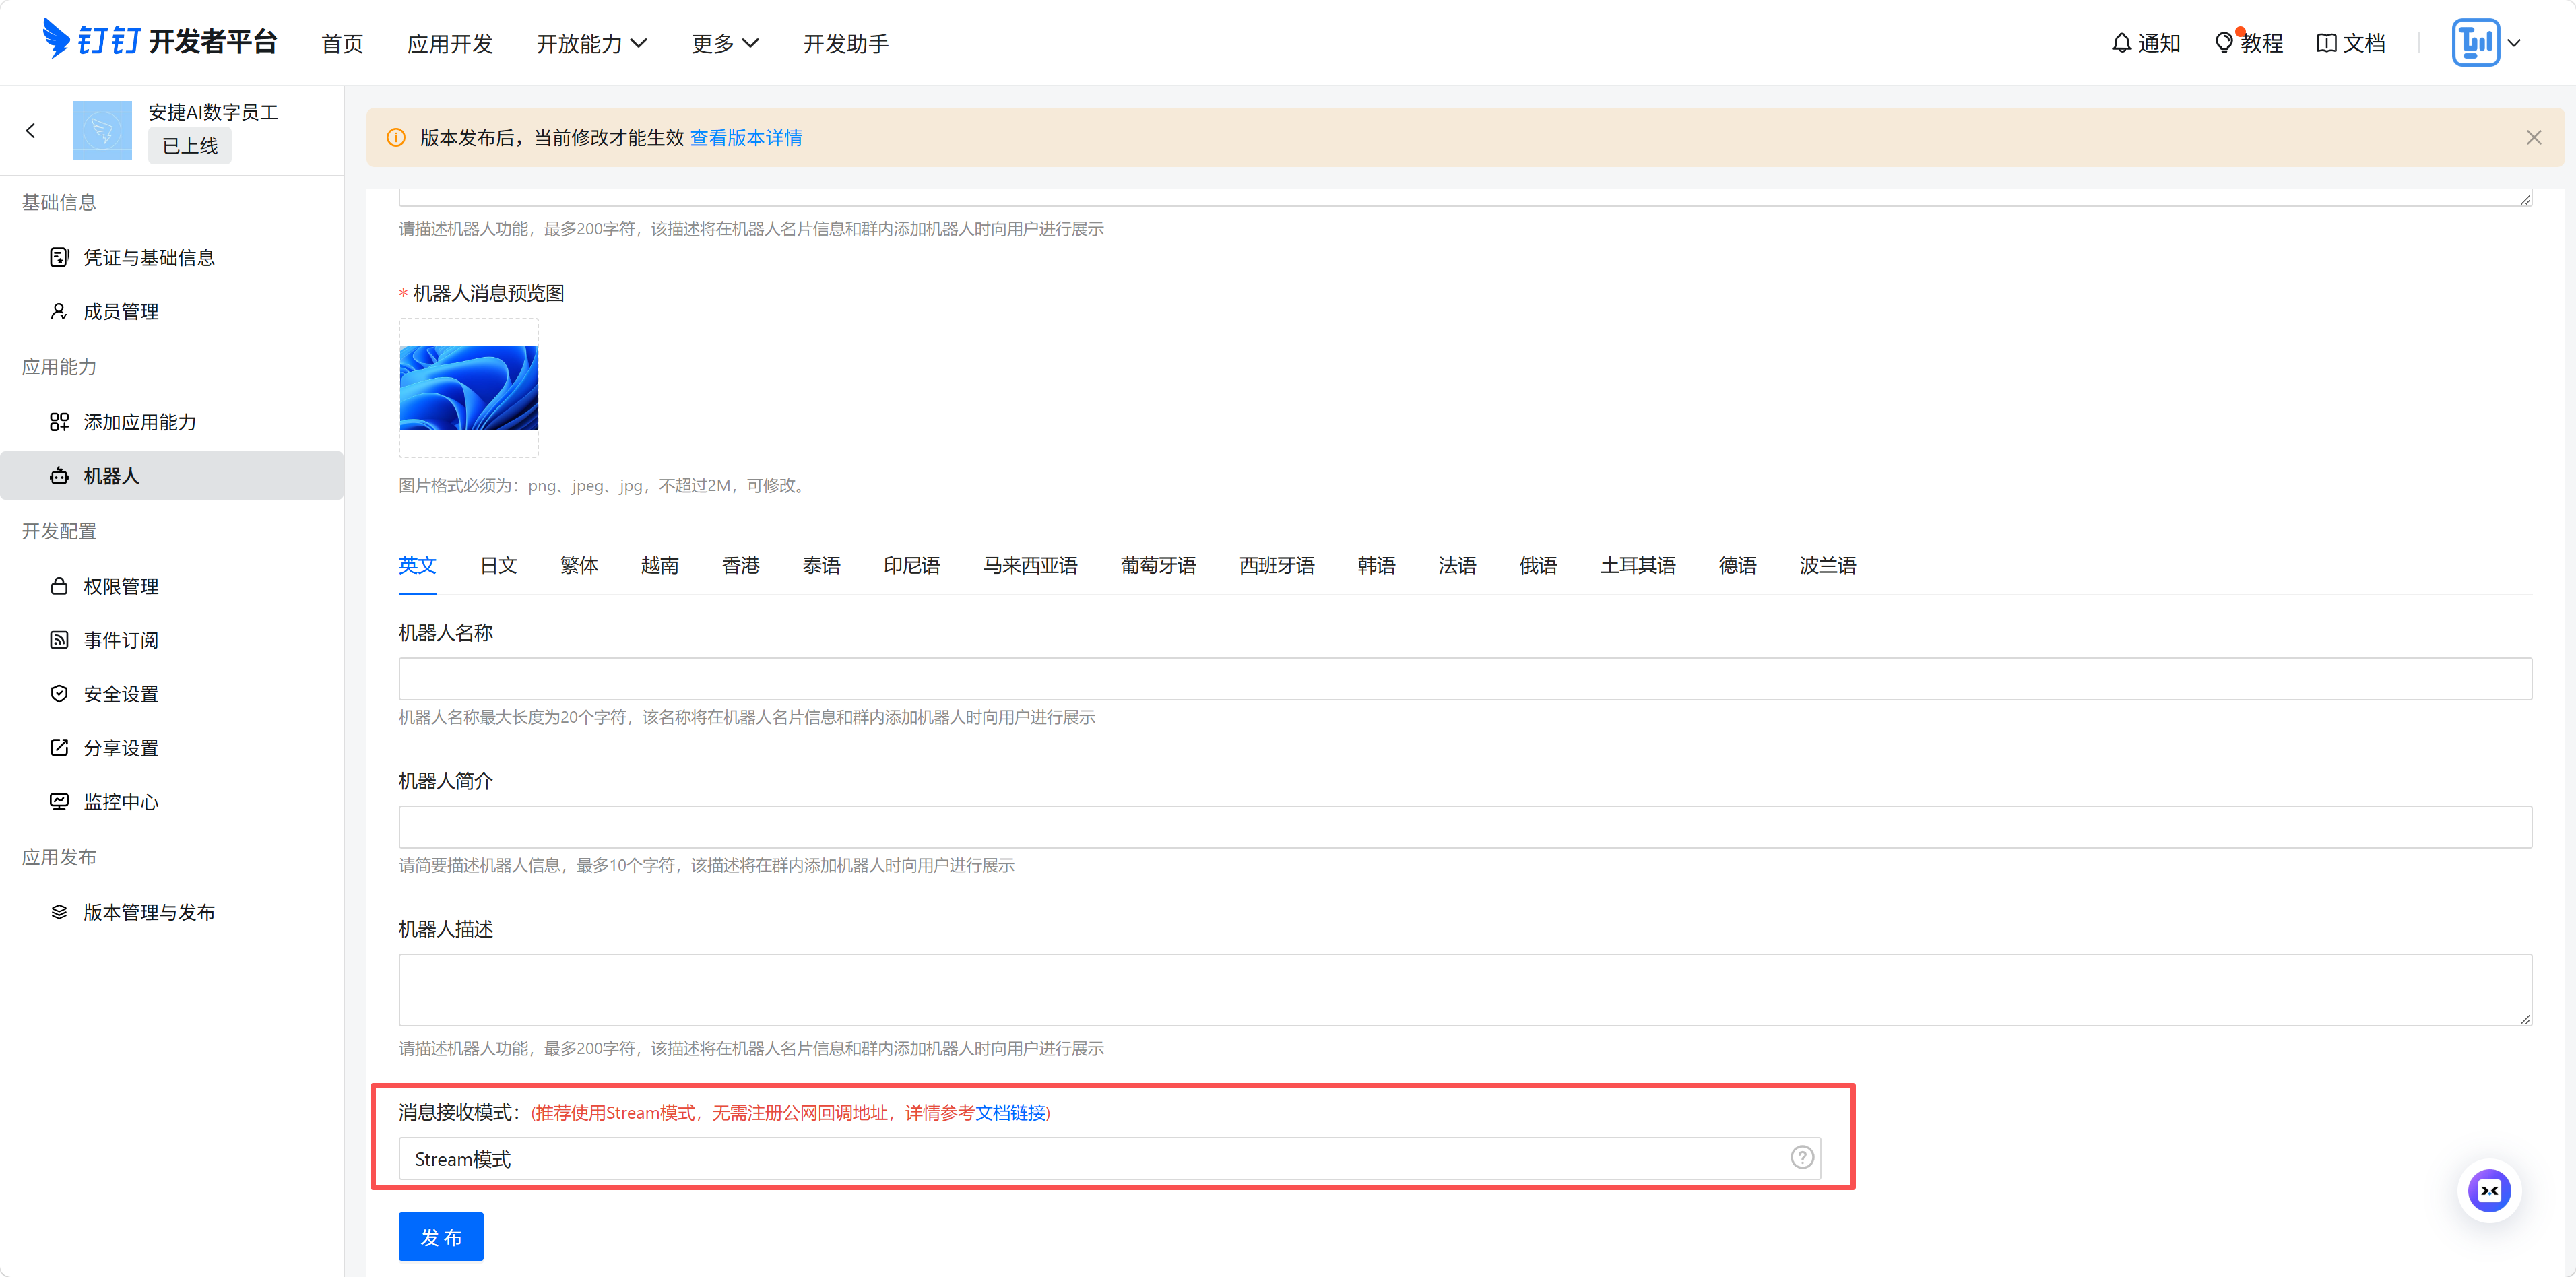Expand the 更多 dropdown menu

point(725,43)
